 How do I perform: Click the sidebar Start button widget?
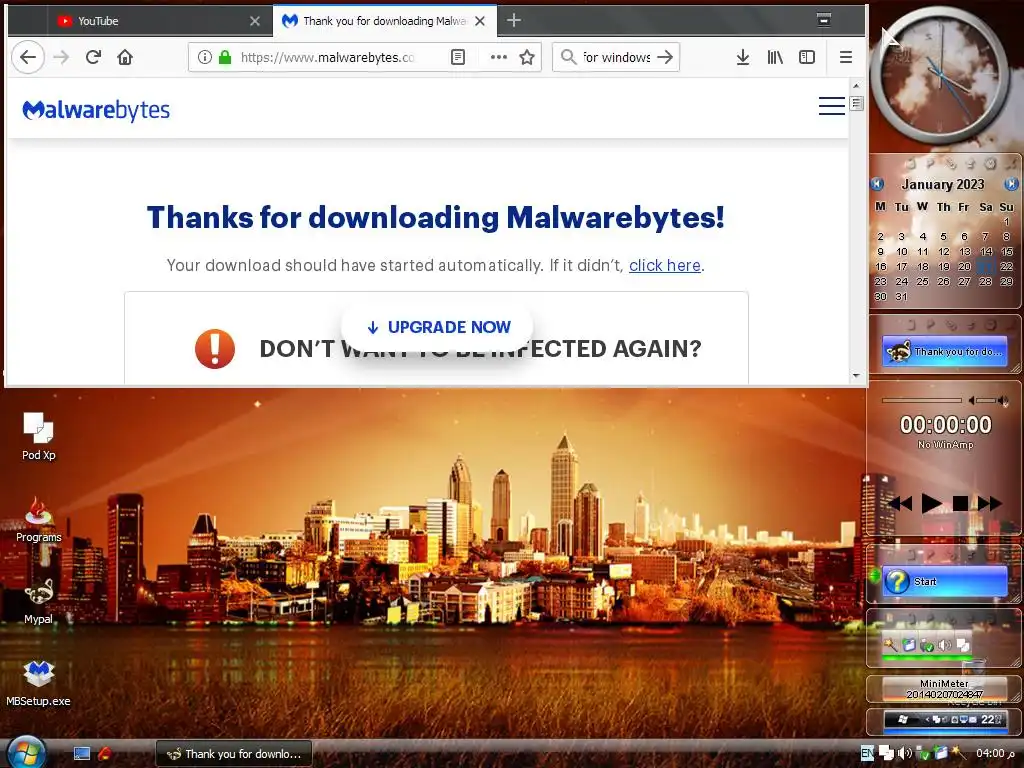944,581
